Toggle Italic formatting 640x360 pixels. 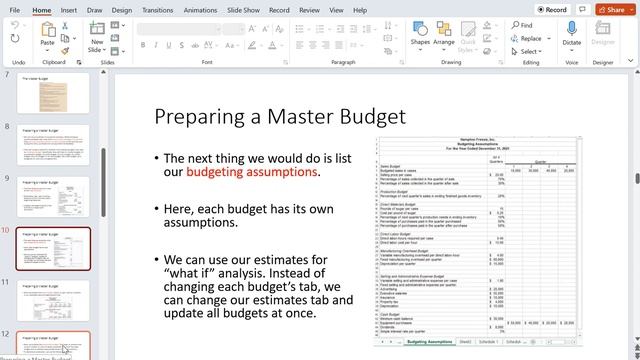click(156, 45)
